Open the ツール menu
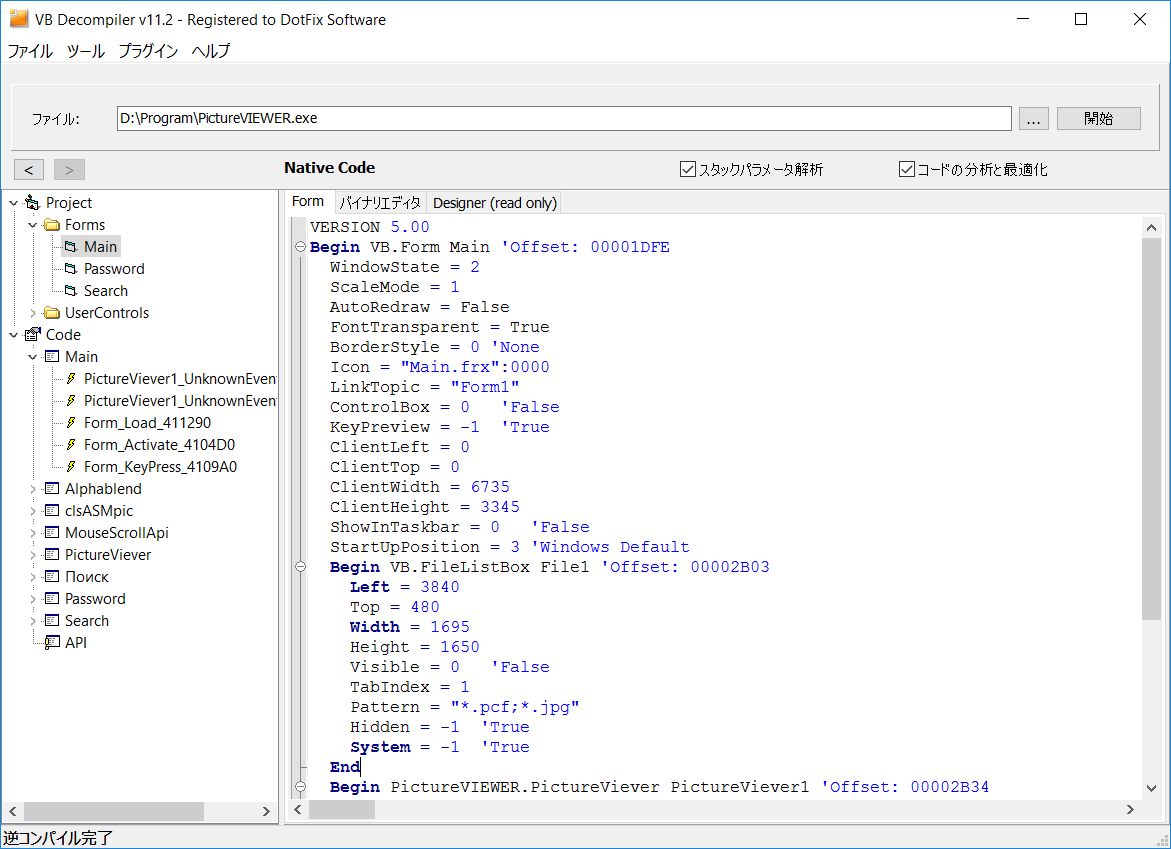This screenshot has height=849, width=1171. coord(86,51)
